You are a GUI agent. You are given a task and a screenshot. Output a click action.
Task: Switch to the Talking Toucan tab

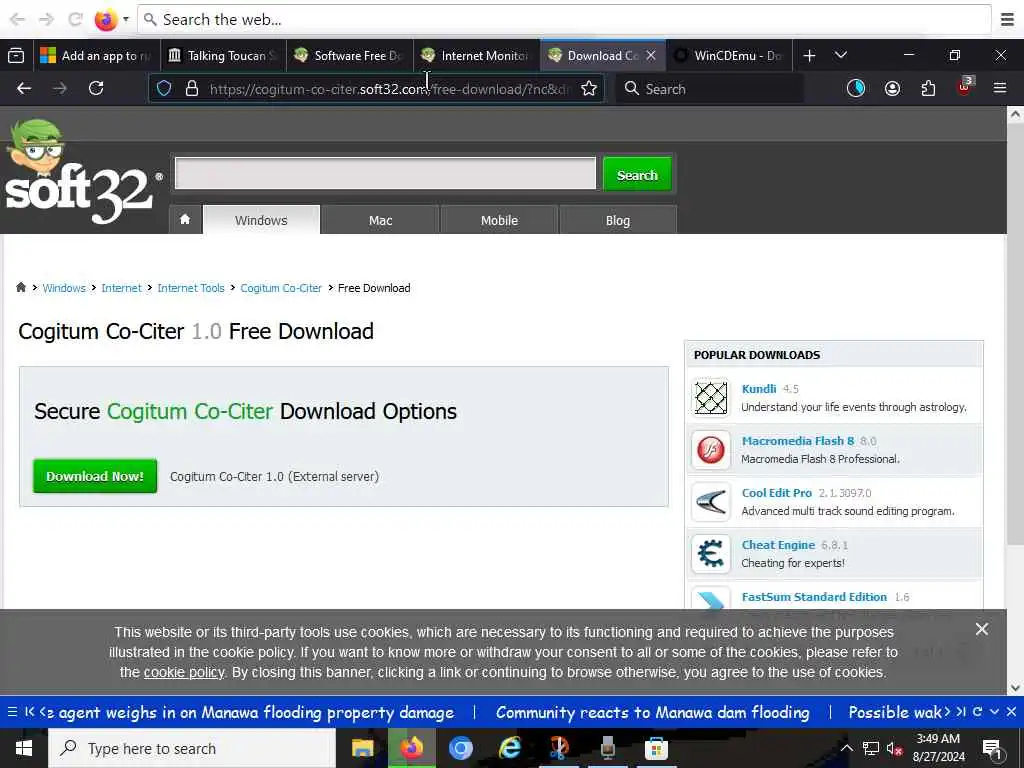(x=223, y=56)
